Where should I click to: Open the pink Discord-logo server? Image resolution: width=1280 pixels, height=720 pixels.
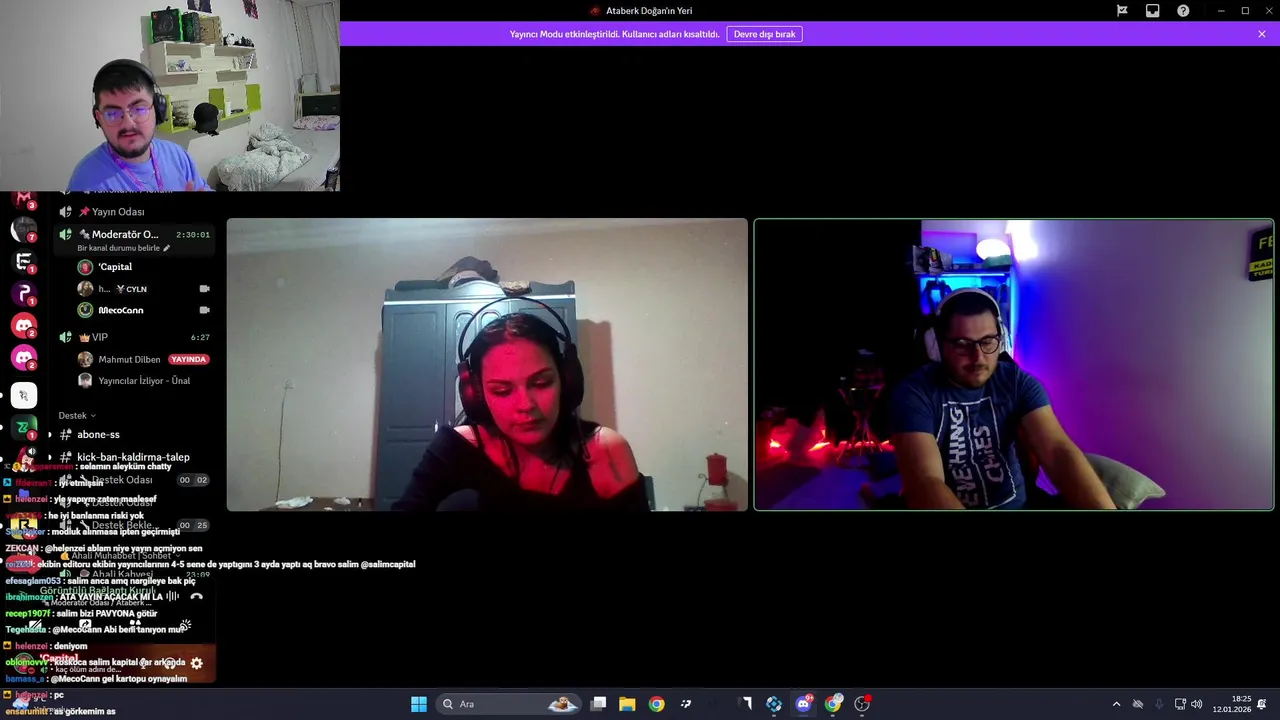24,358
